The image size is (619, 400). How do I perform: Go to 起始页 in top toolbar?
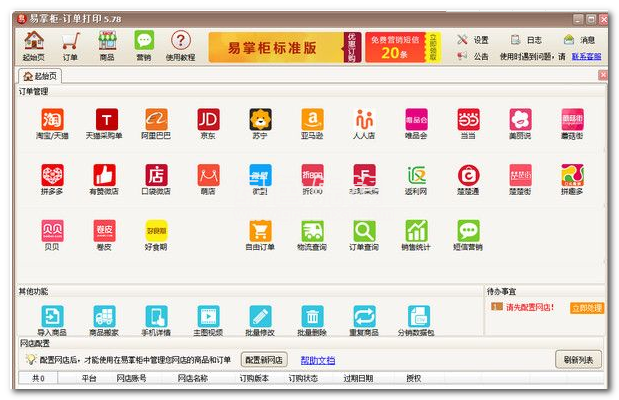pos(34,46)
